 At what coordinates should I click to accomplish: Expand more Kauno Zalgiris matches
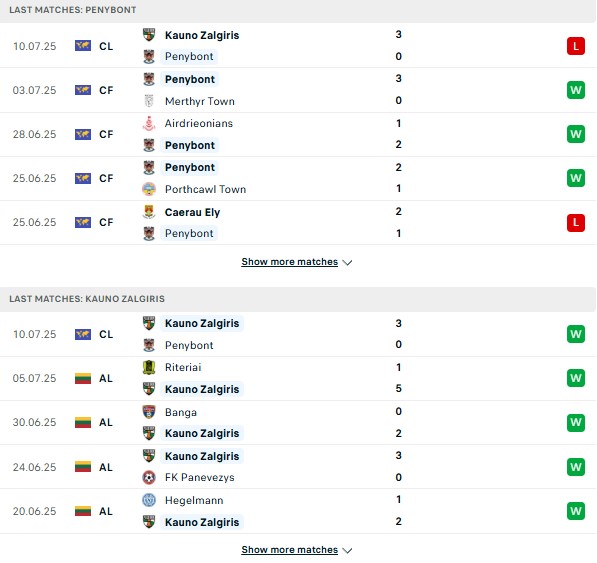290,550
